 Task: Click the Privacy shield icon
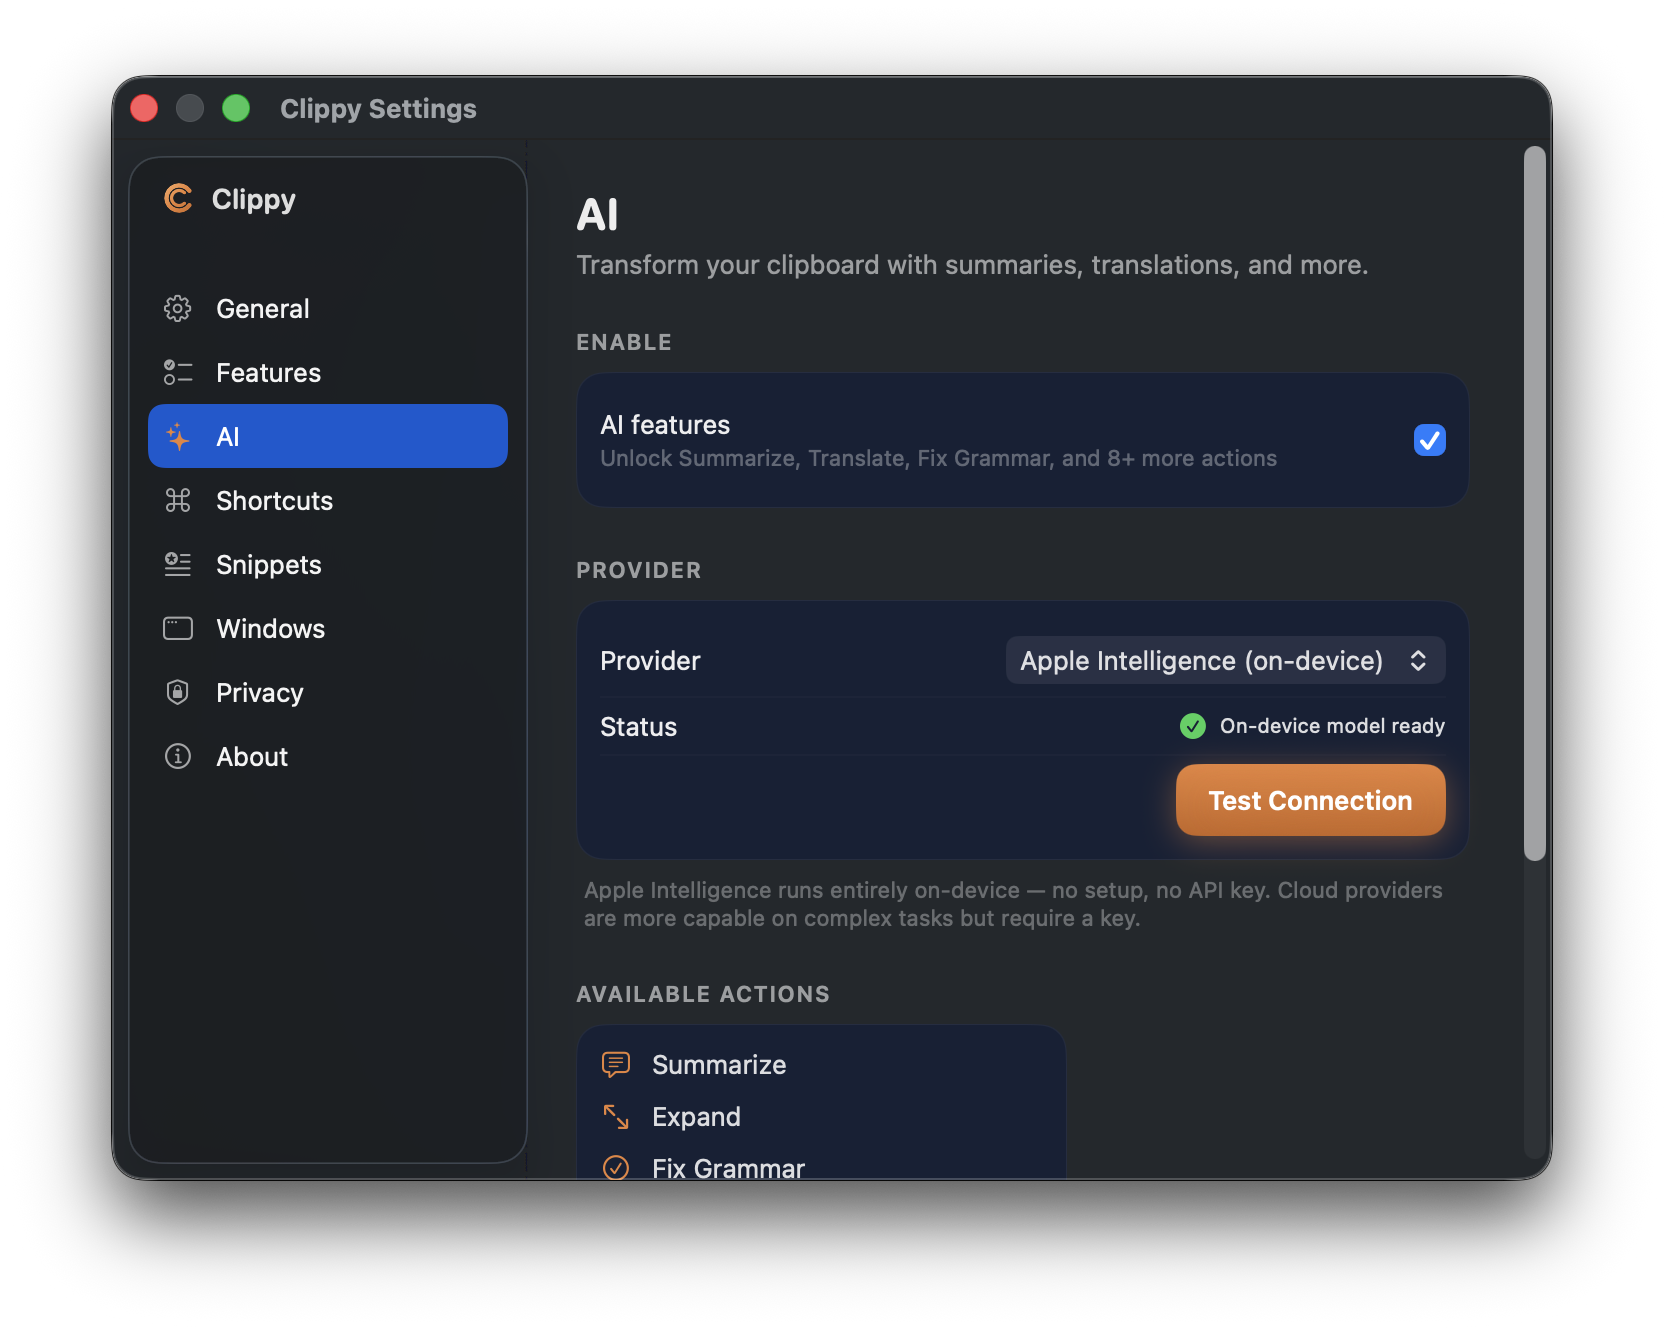(178, 692)
